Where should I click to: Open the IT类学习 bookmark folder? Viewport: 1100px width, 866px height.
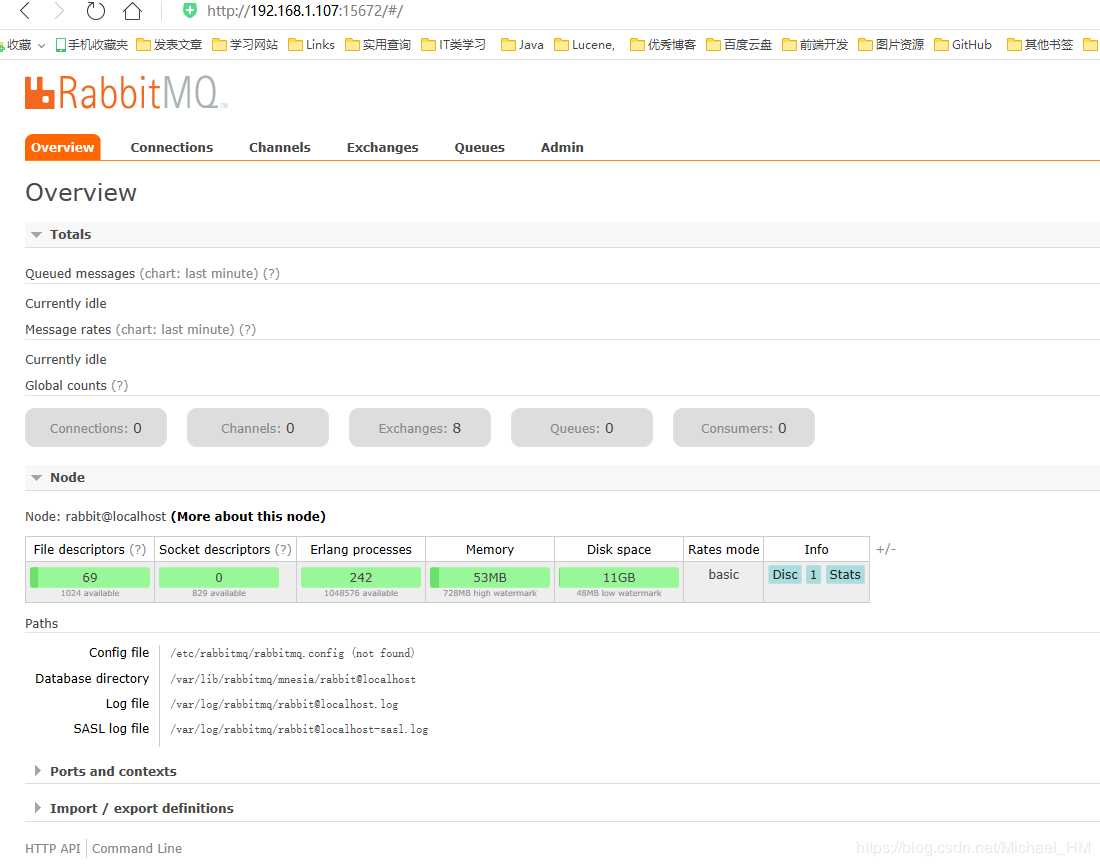(x=453, y=45)
